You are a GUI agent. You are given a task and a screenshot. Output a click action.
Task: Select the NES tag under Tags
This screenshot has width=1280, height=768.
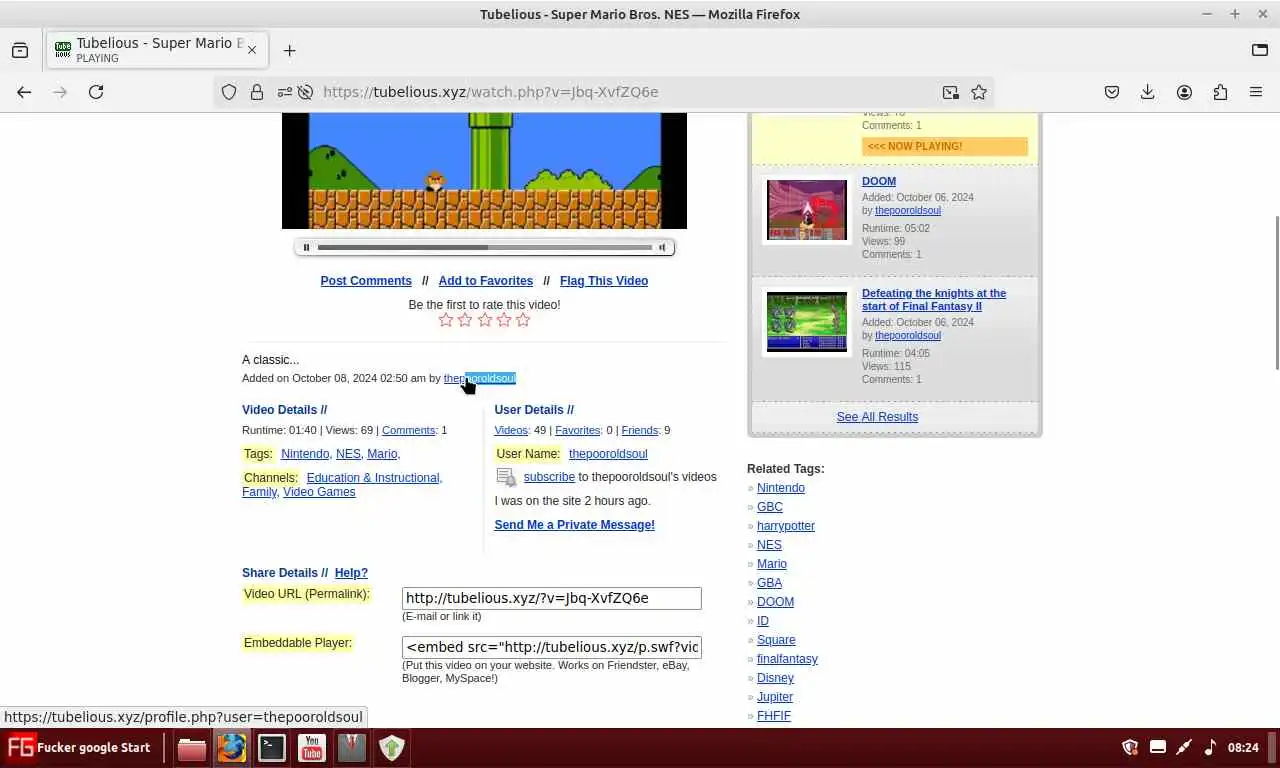(x=348, y=454)
